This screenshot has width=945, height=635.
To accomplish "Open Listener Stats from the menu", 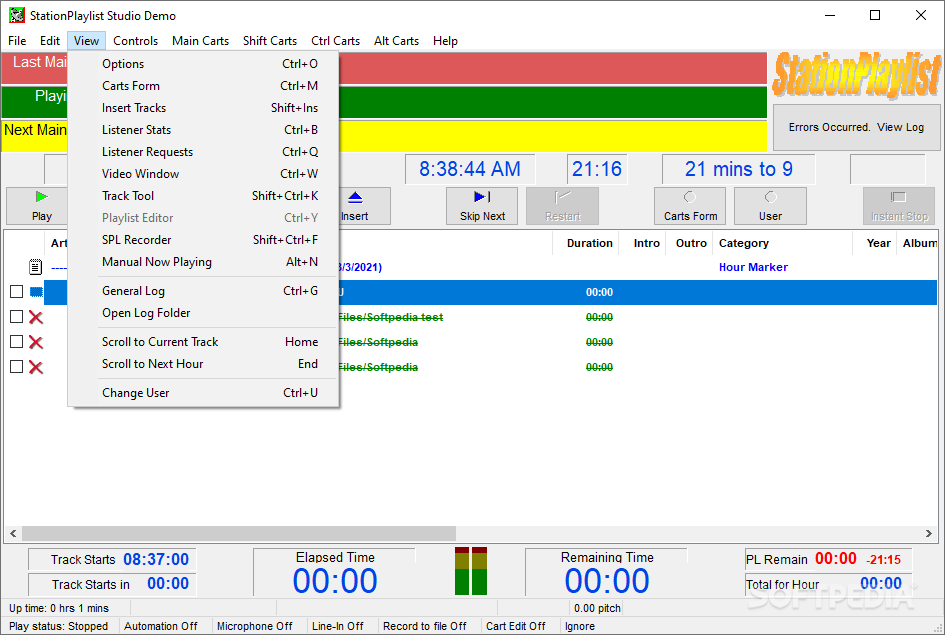I will pyautogui.click(x=204, y=130).
